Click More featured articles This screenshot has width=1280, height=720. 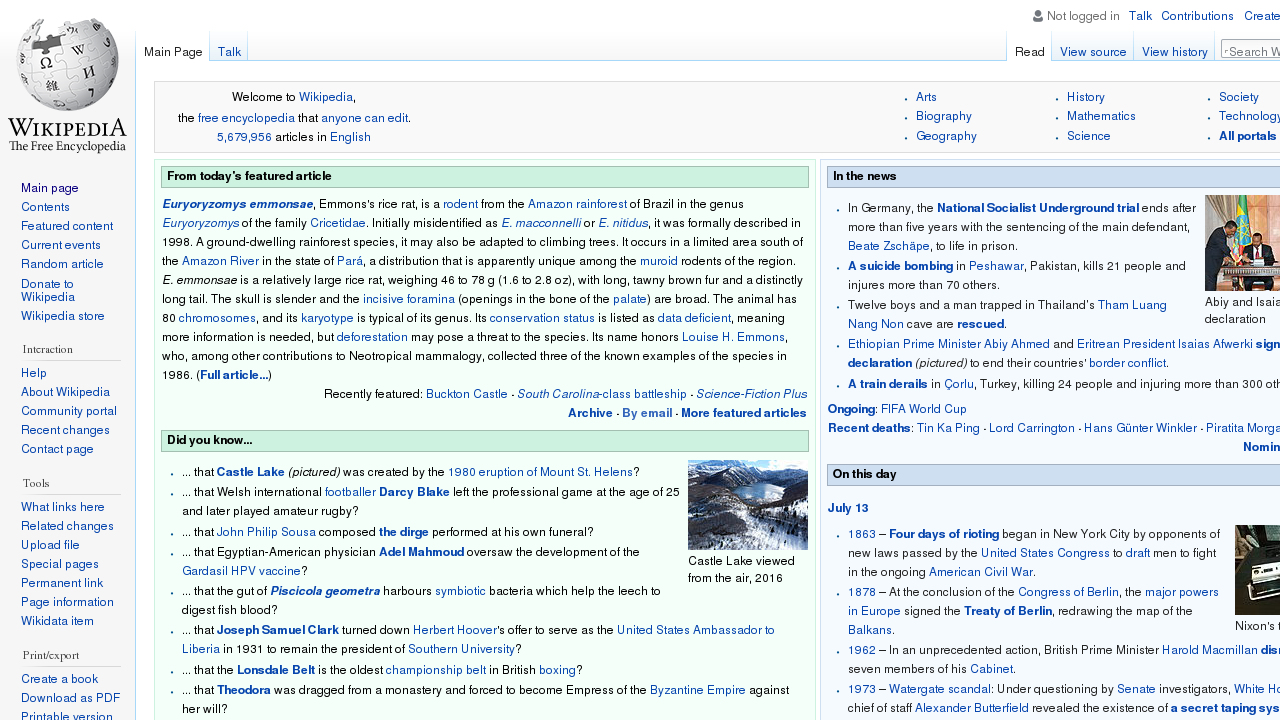[744, 413]
